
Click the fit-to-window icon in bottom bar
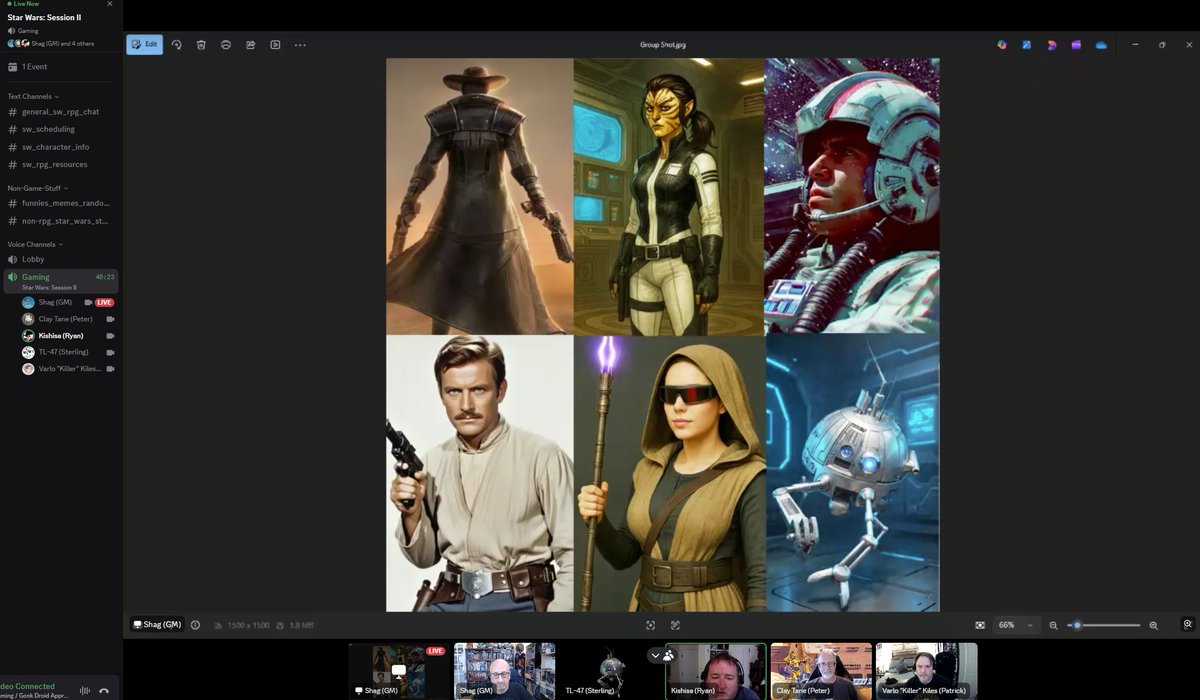(650, 625)
